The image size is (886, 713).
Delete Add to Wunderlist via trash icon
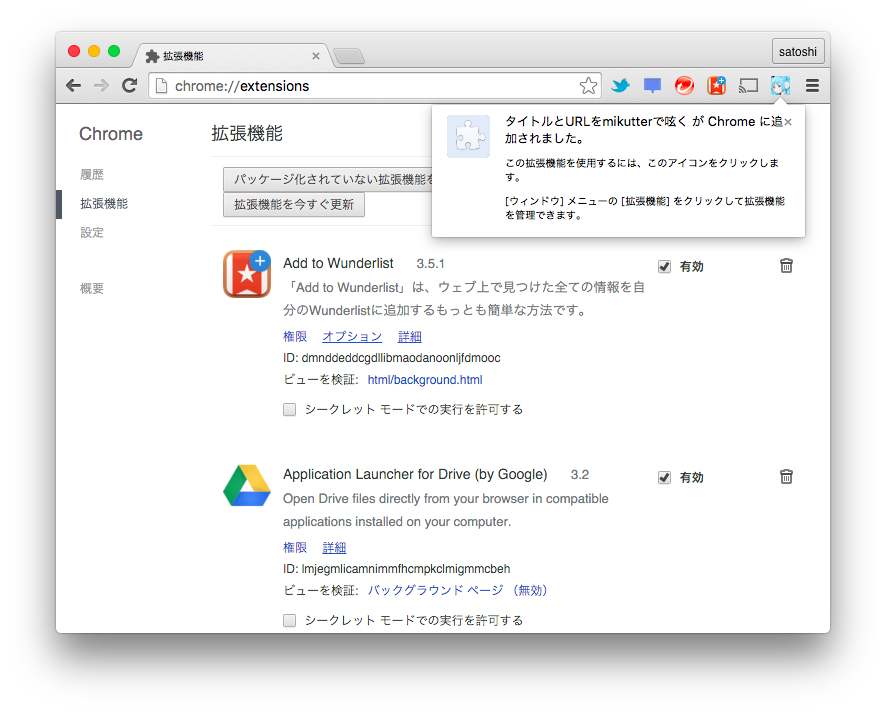[786, 266]
